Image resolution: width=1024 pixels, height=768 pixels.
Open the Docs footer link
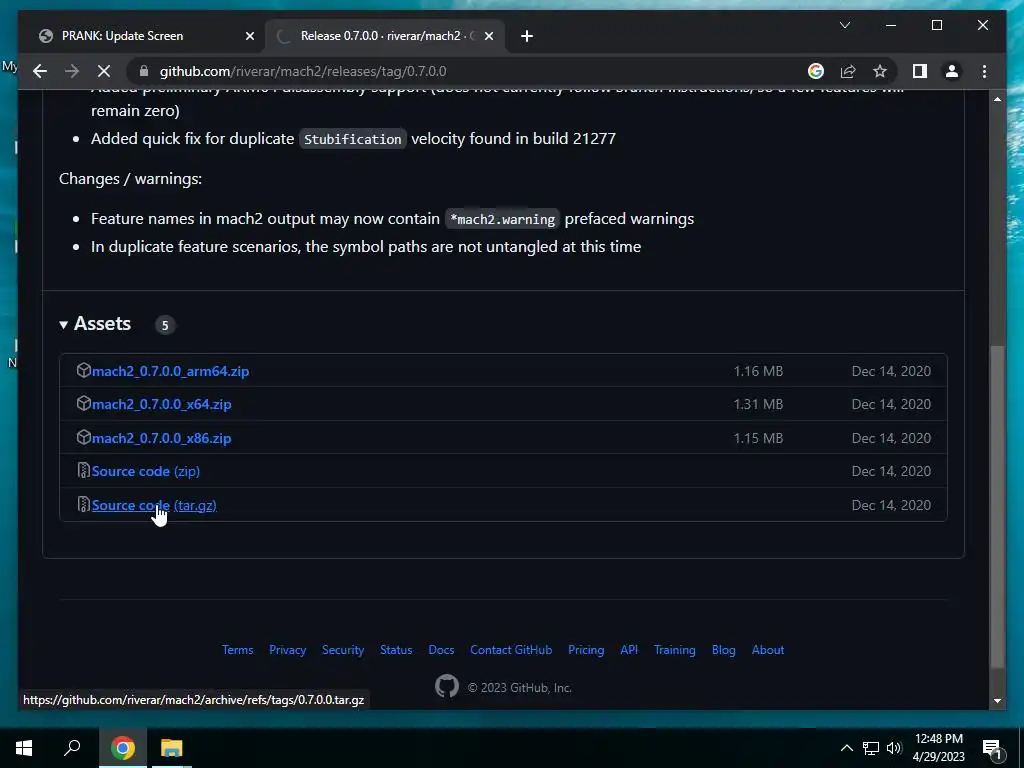[441, 650]
